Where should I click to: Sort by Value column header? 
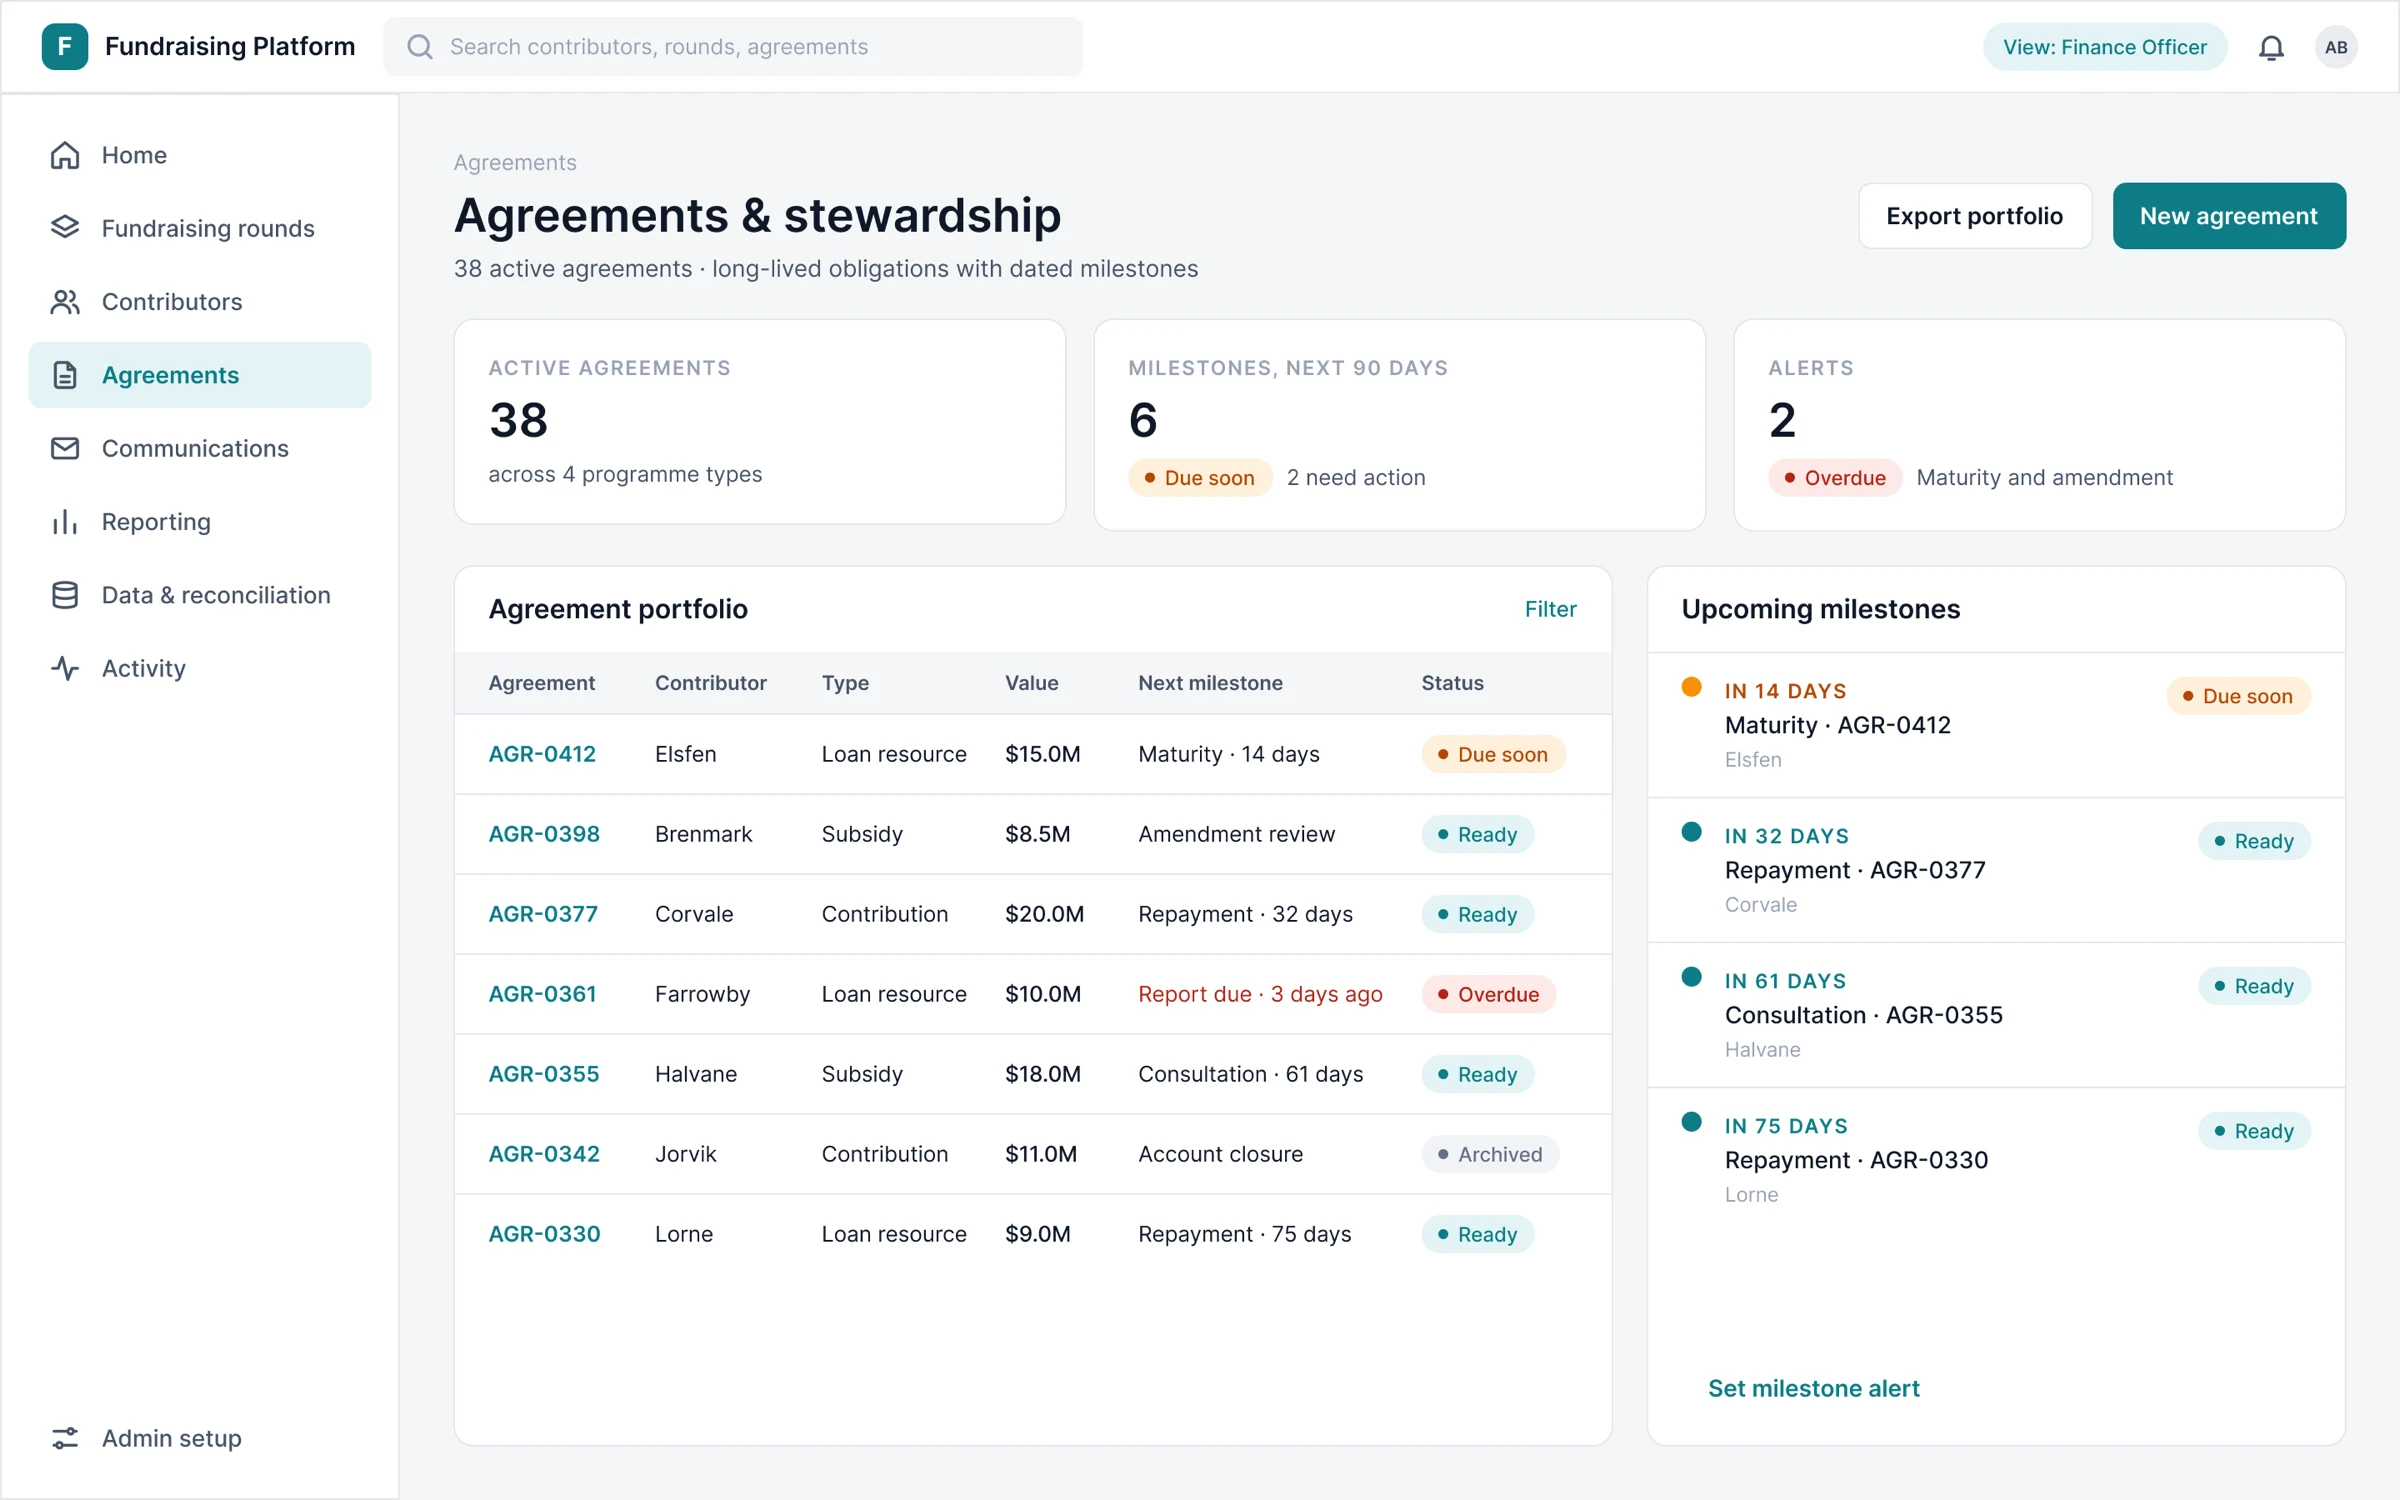pos(1031,683)
